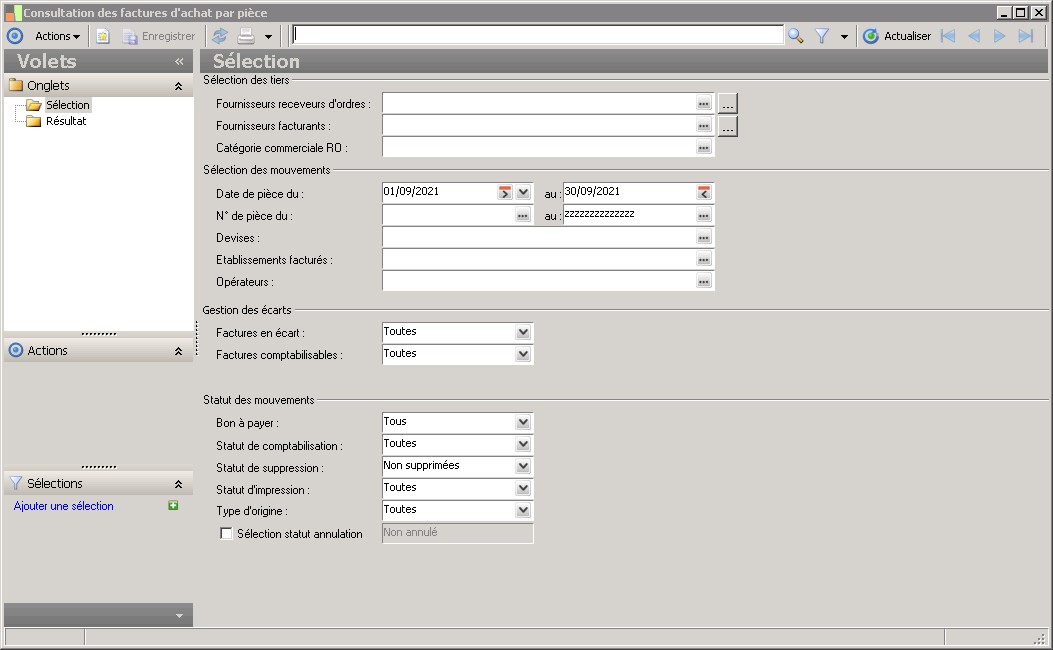Open calendar picker for end date 30/09/2021
The width and height of the screenshot is (1053, 650).
704,192
